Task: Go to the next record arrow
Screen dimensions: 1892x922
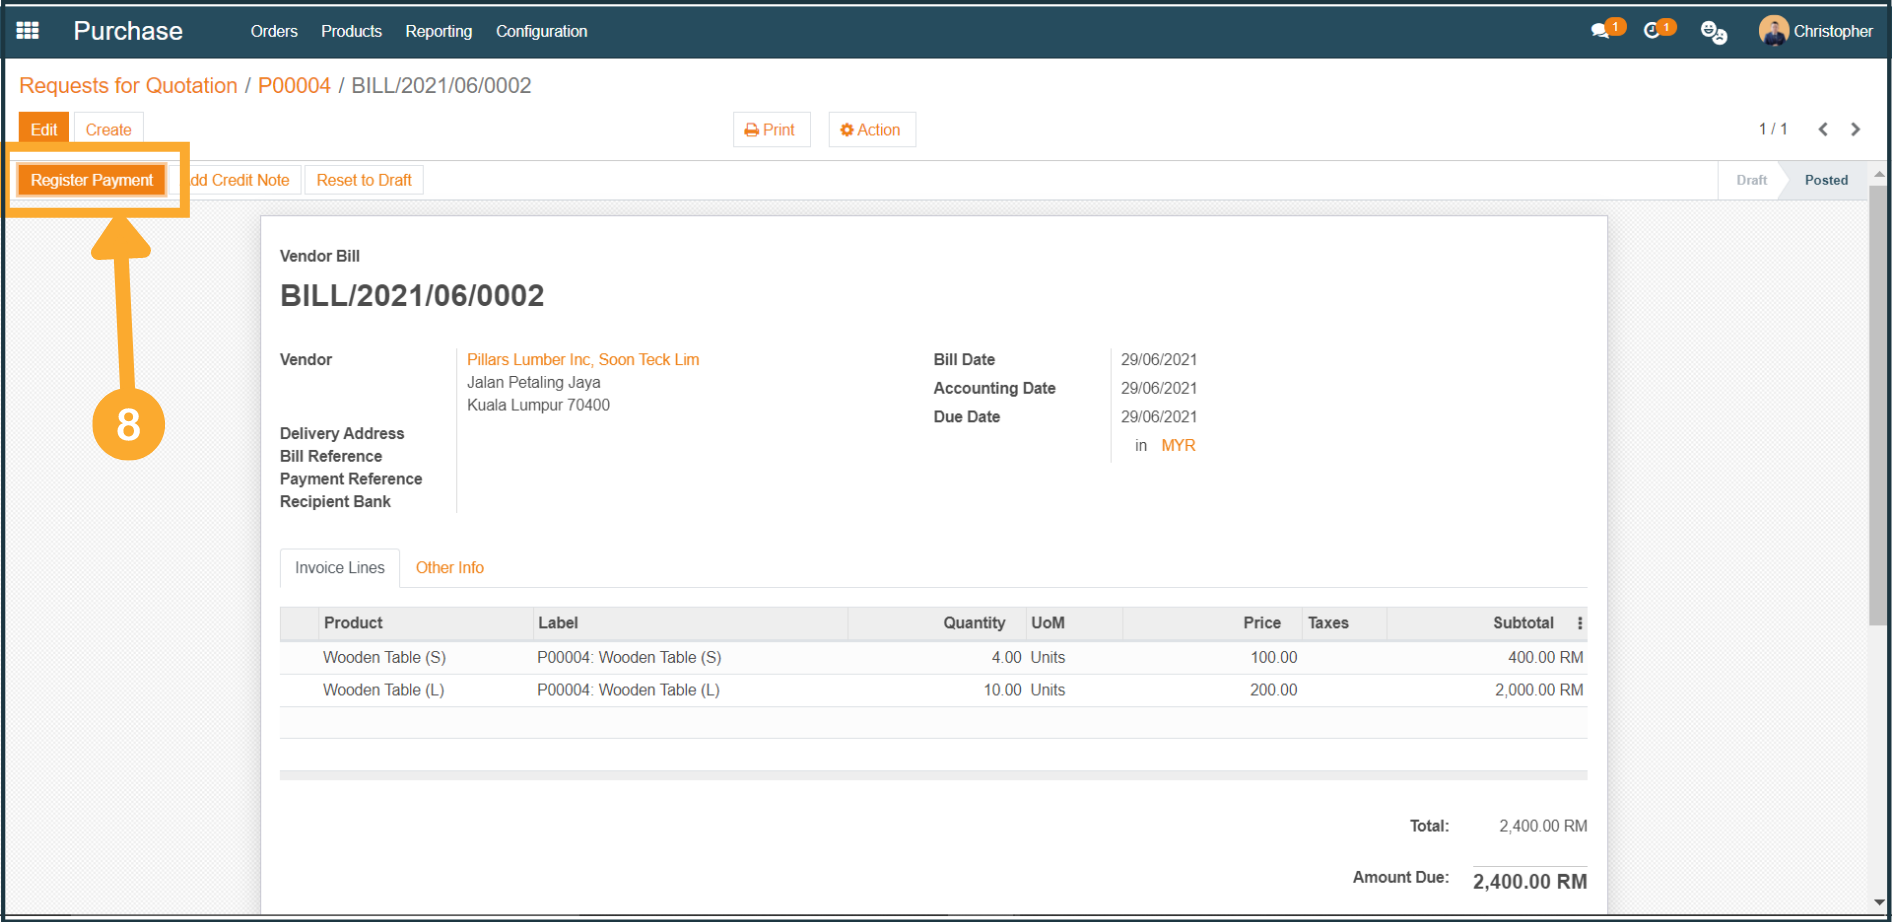Action: point(1856,129)
